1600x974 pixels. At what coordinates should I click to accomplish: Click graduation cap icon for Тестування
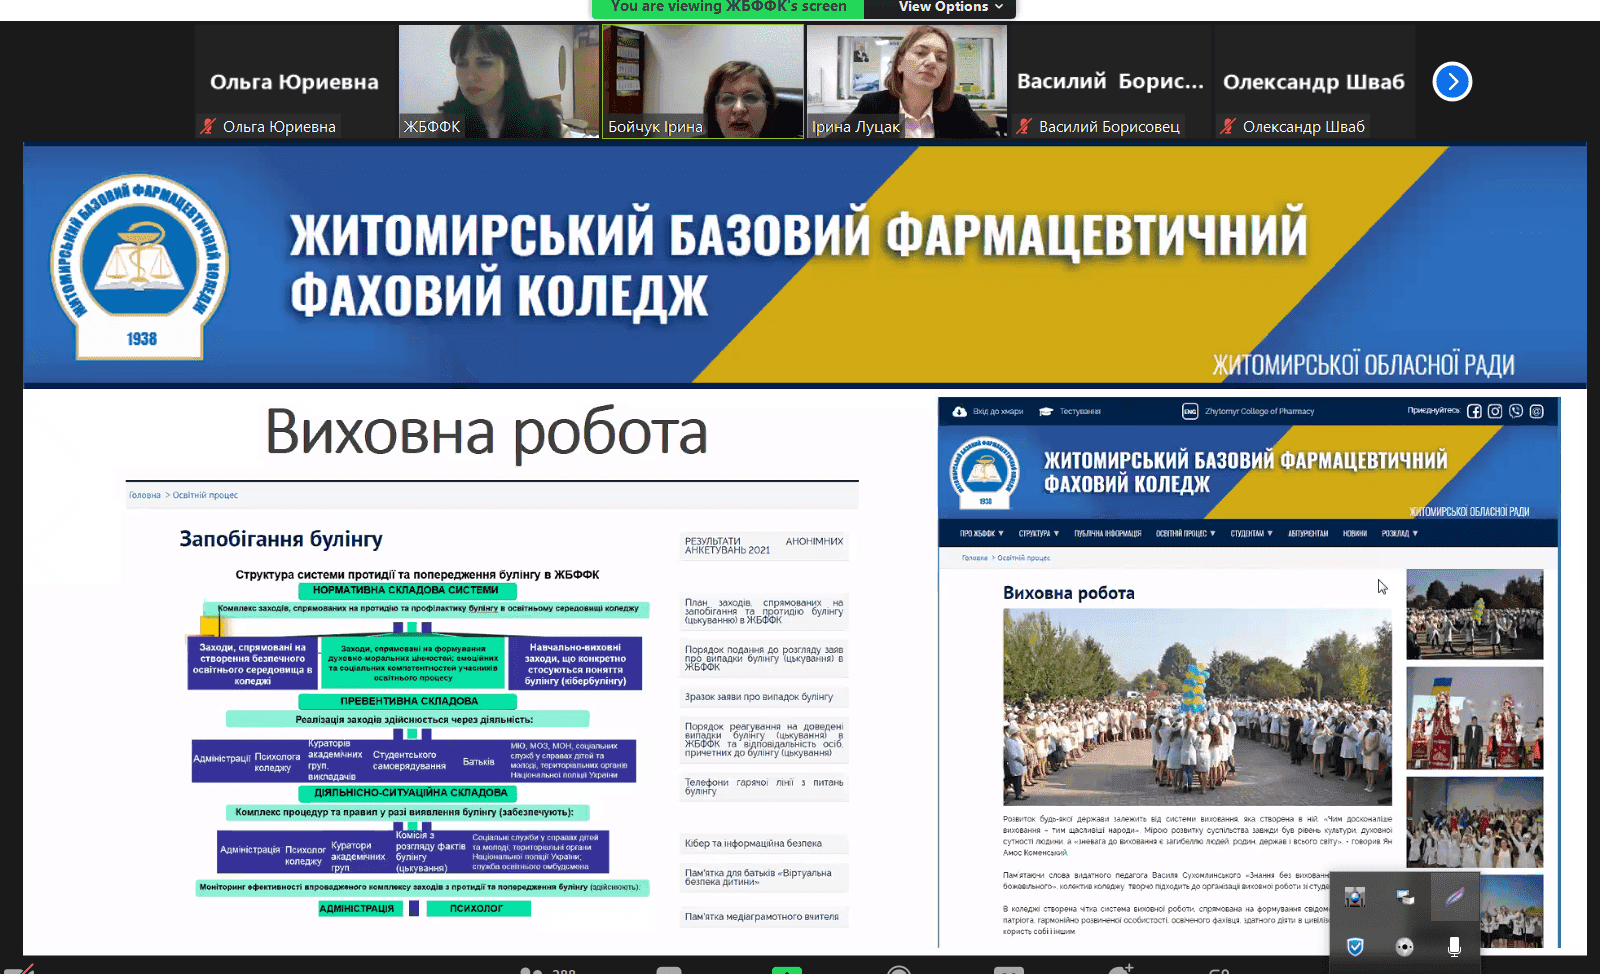pos(1046,411)
